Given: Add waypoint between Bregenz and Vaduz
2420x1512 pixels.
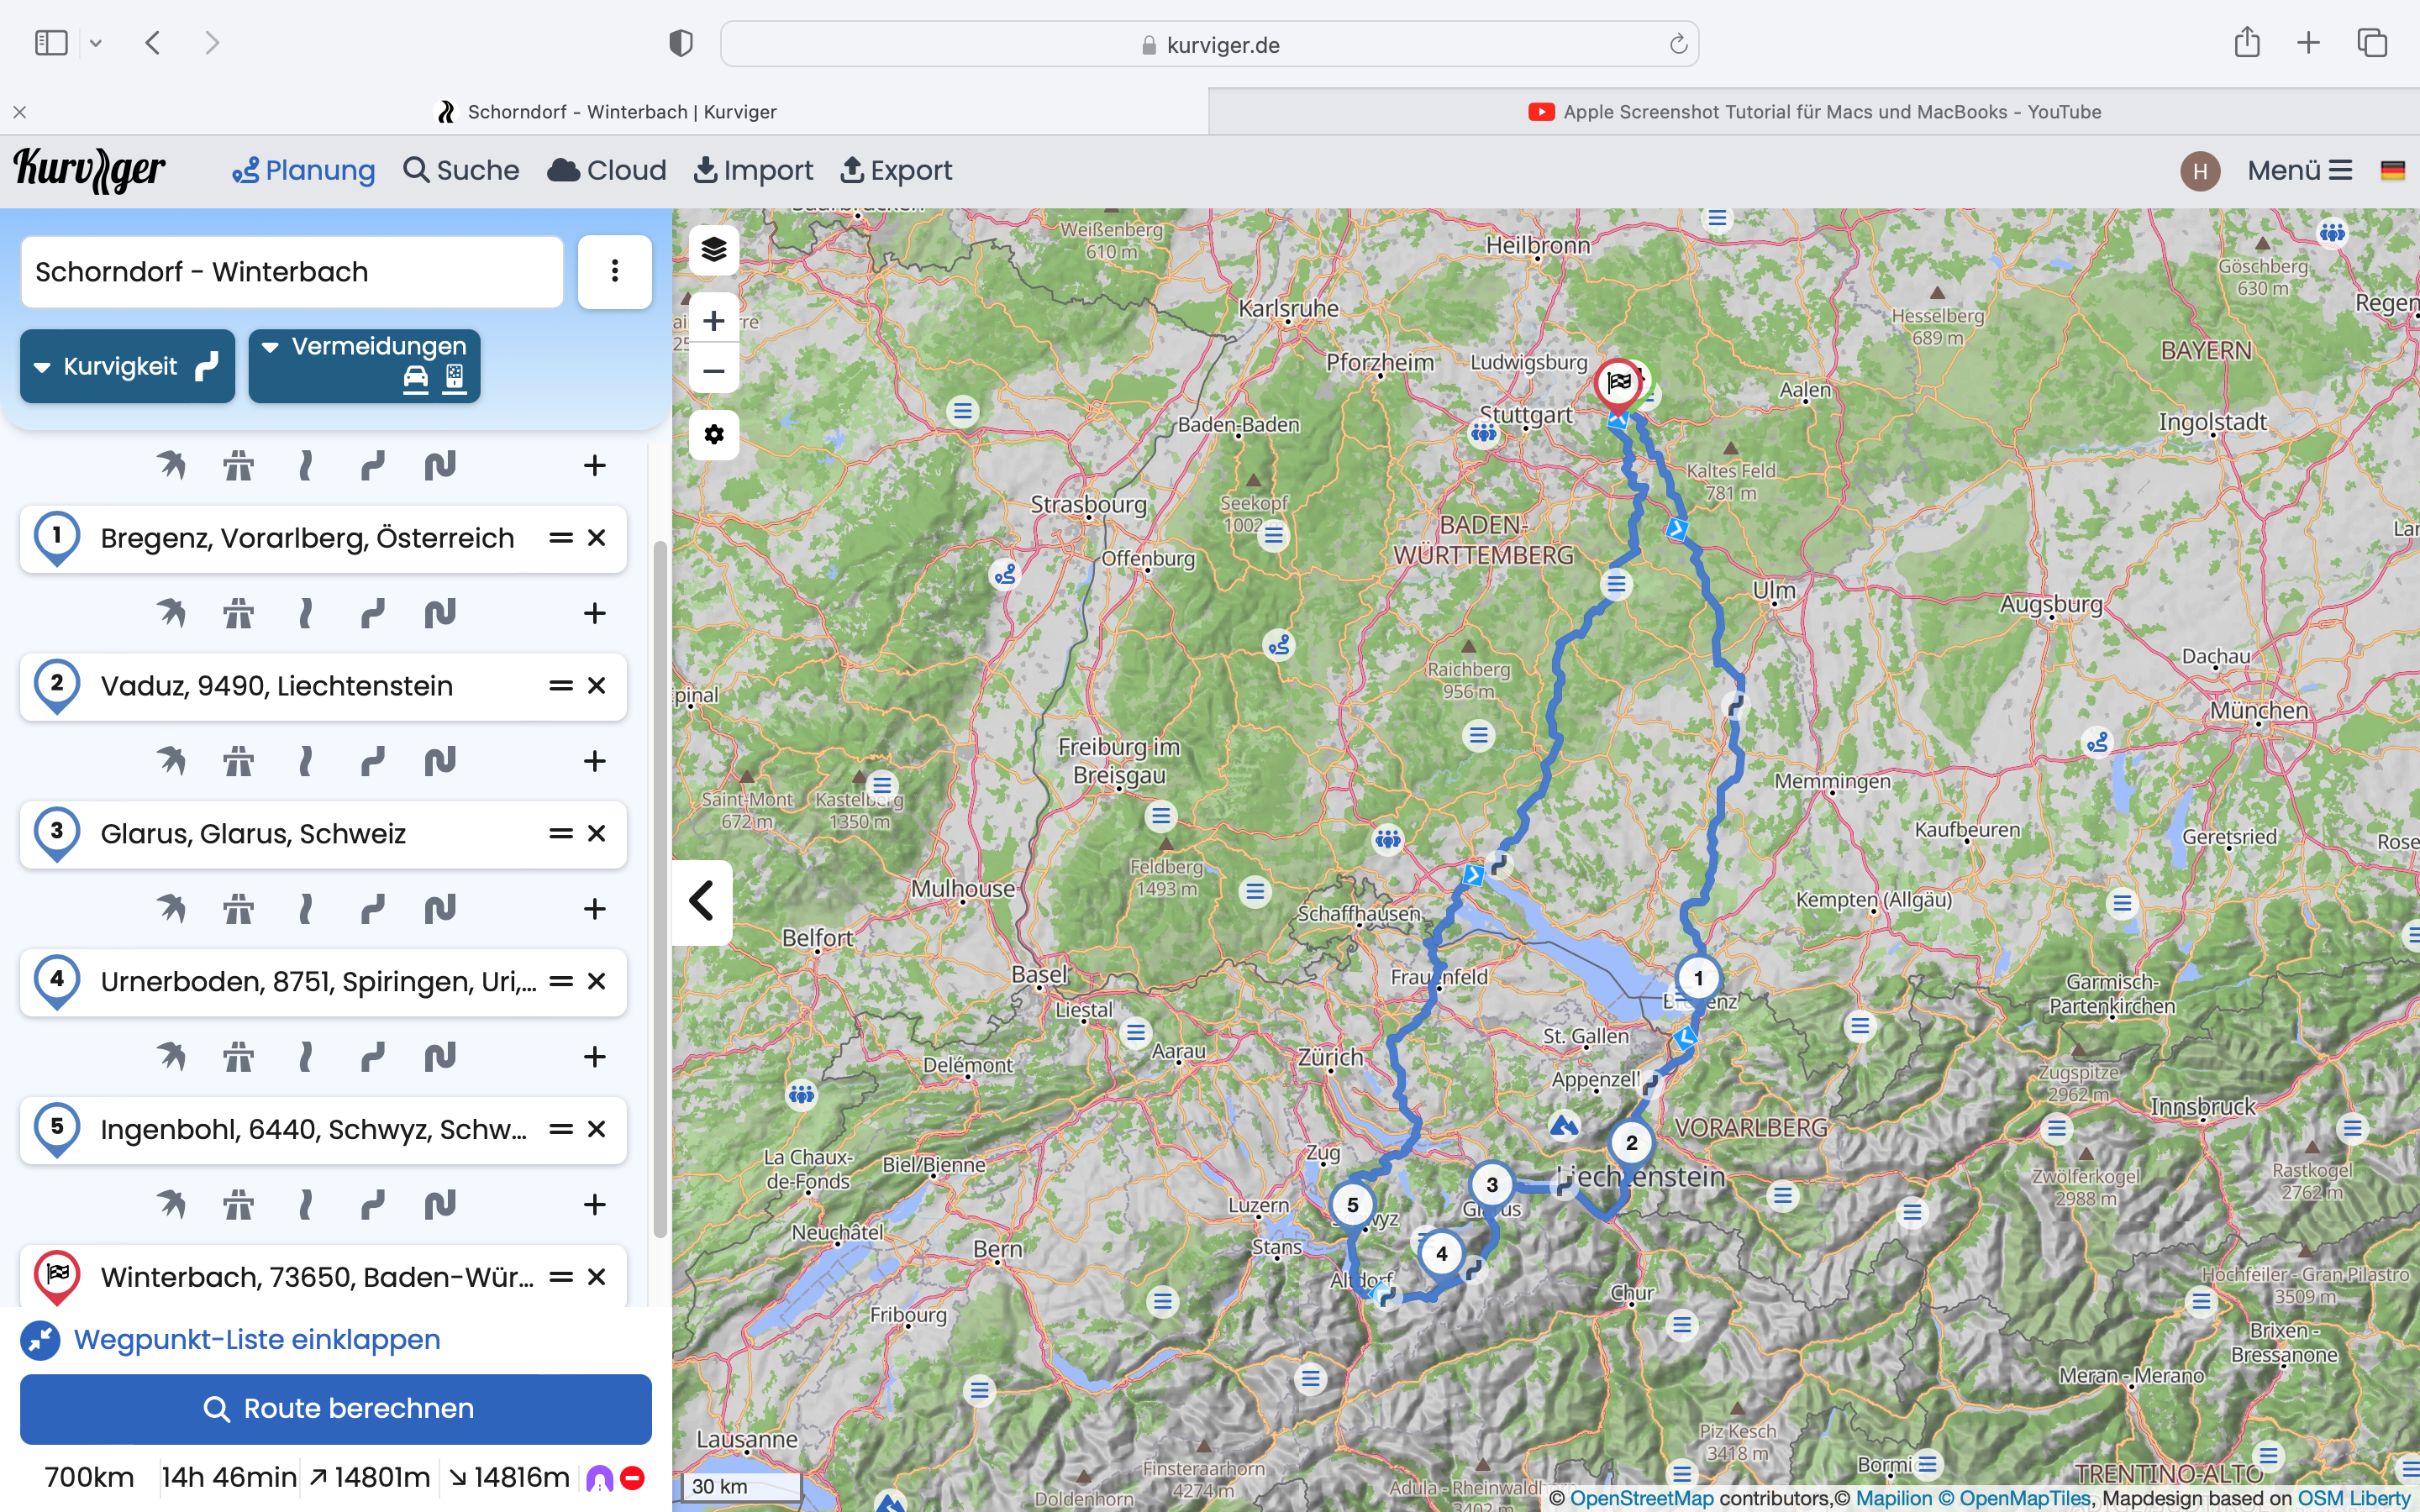Looking at the screenshot, I should pyautogui.click(x=595, y=613).
